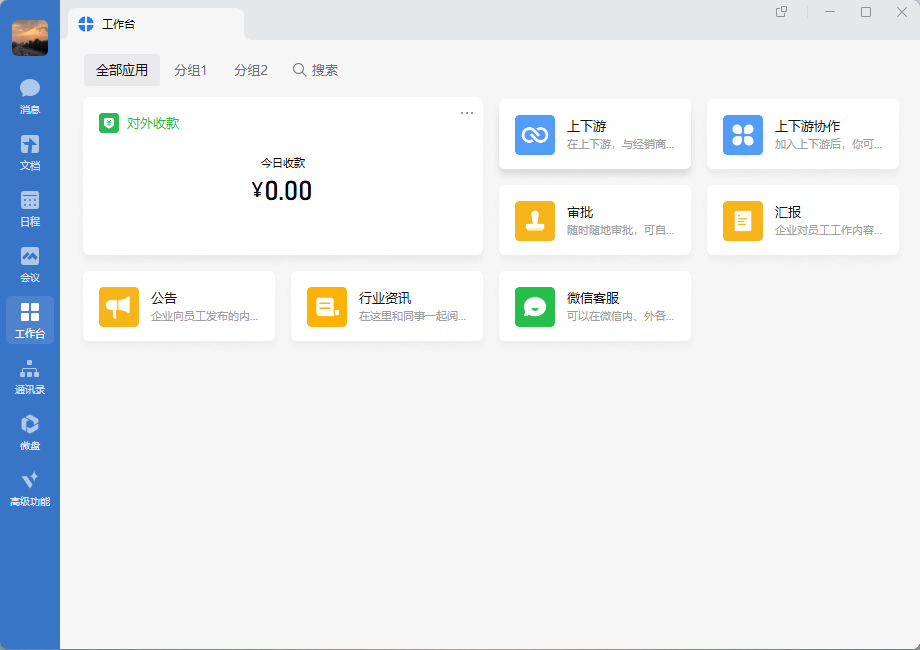Open 高级功能 (Advanced Features) sidebar icon
This screenshot has height=650, width=920.
click(x=30, y=488)
